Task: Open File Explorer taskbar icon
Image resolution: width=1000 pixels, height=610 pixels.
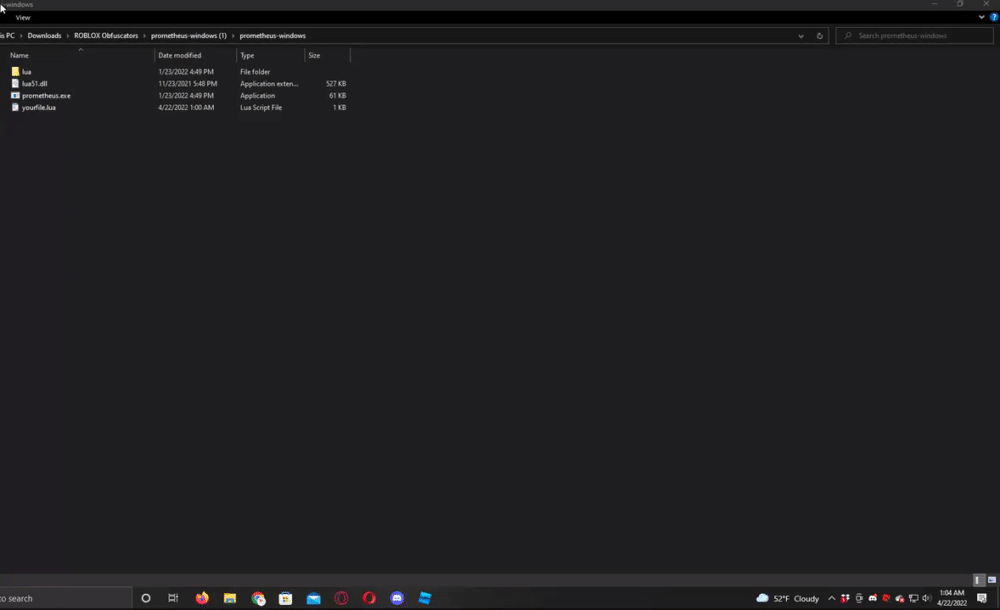Action: tap(230, 599)
